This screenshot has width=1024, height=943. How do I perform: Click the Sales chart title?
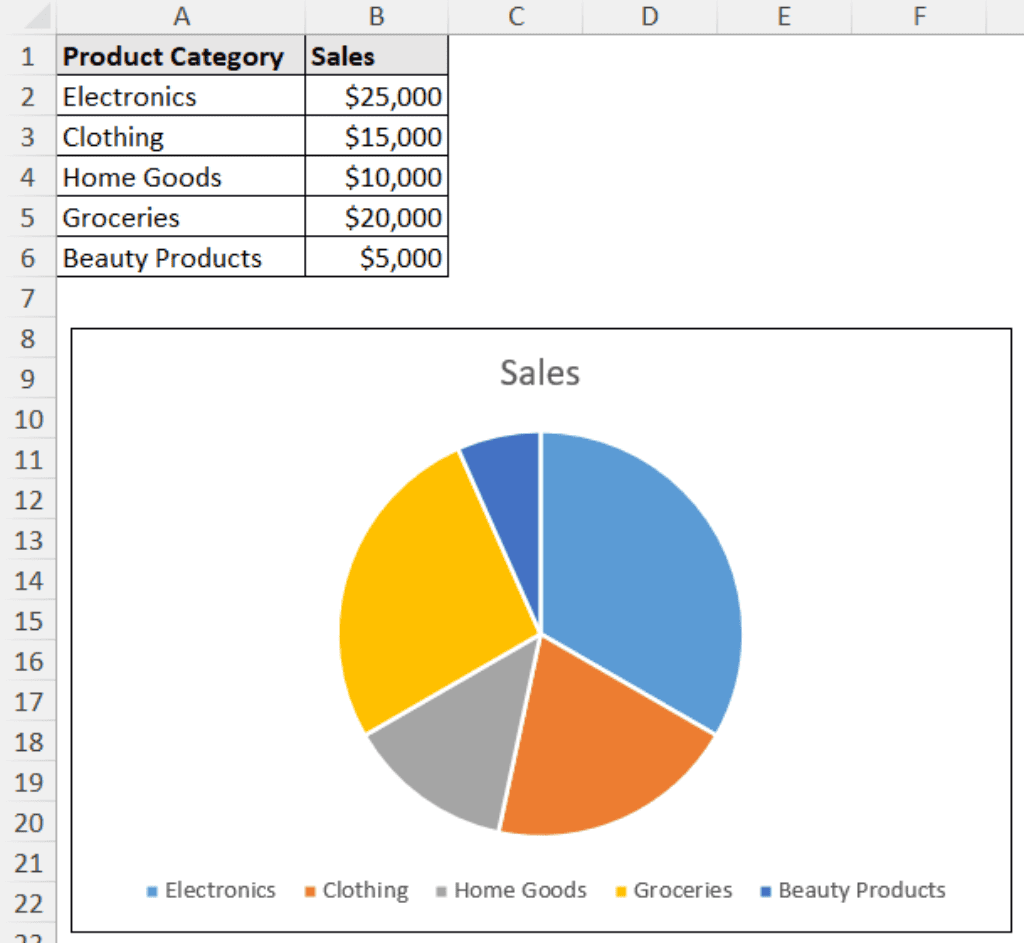(x=539, y=372)
